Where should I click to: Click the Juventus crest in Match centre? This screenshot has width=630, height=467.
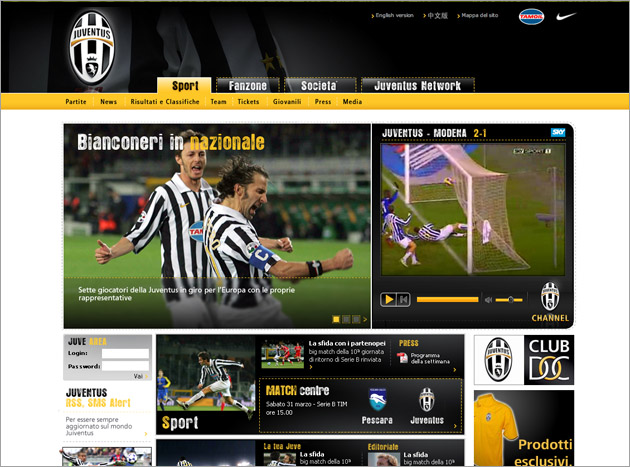click(x=427, y=399)
